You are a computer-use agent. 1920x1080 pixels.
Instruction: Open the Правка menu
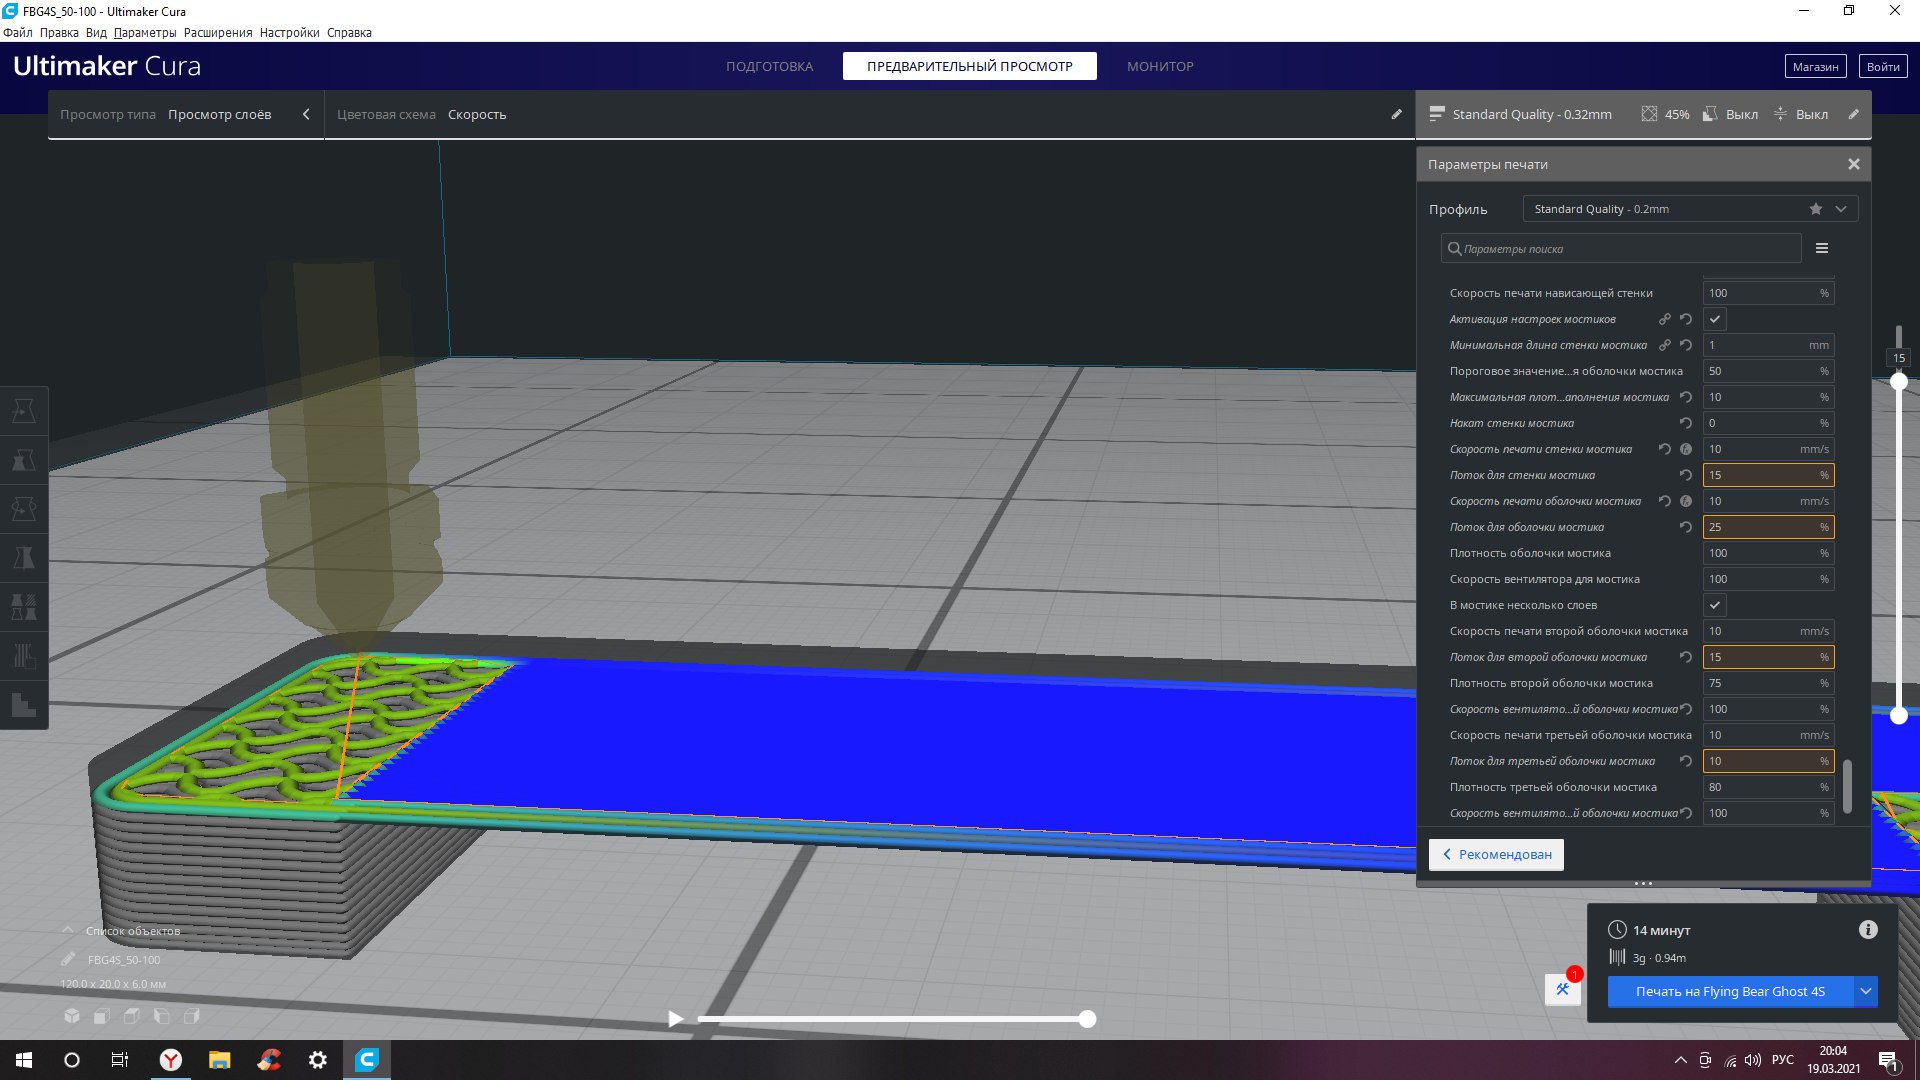pos(59,32)
